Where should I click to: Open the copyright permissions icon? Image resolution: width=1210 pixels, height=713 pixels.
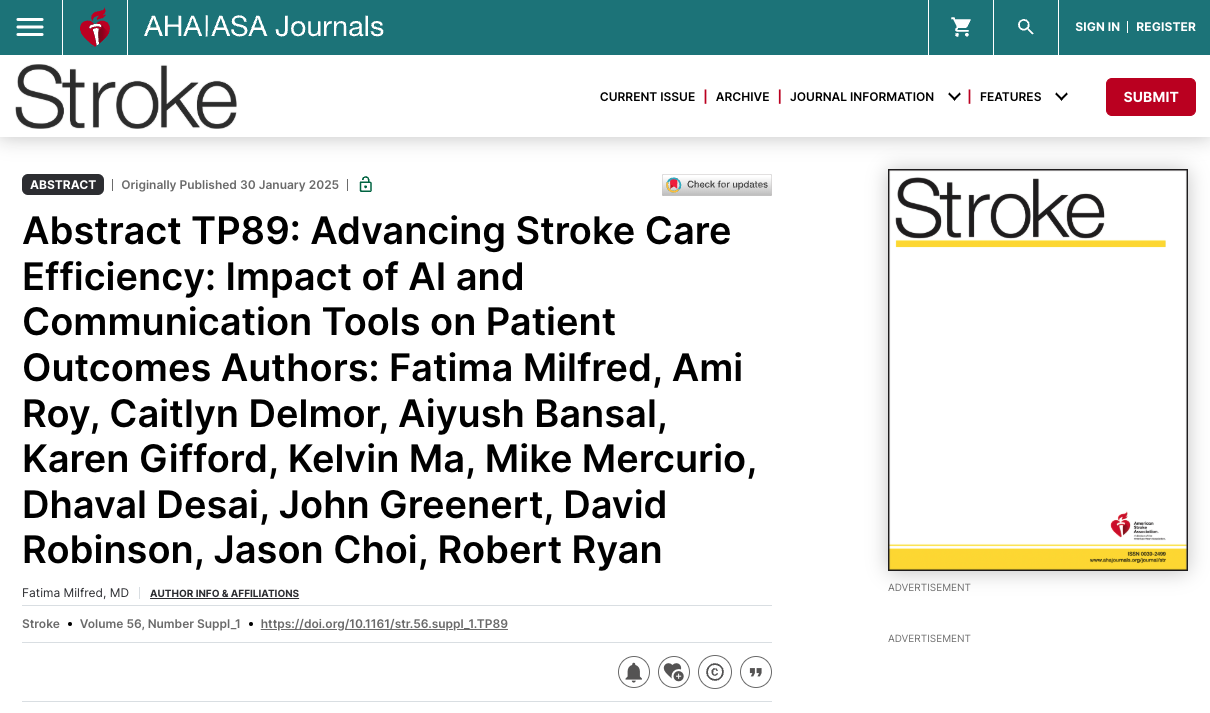point(715,672)
